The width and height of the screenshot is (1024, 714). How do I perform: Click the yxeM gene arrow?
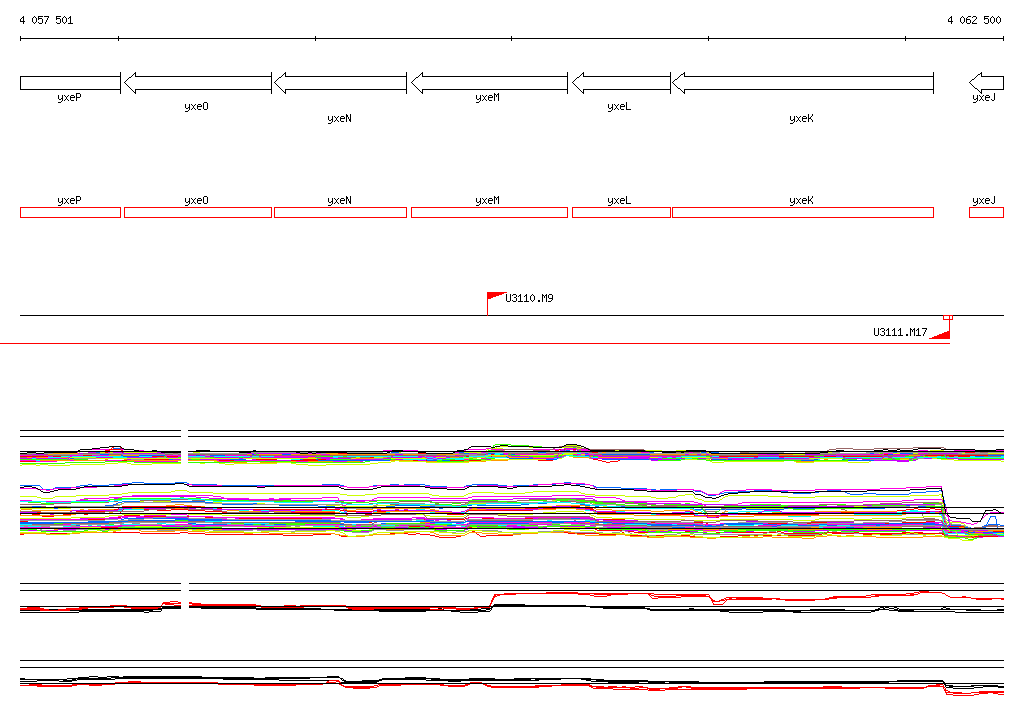point(489,83)
